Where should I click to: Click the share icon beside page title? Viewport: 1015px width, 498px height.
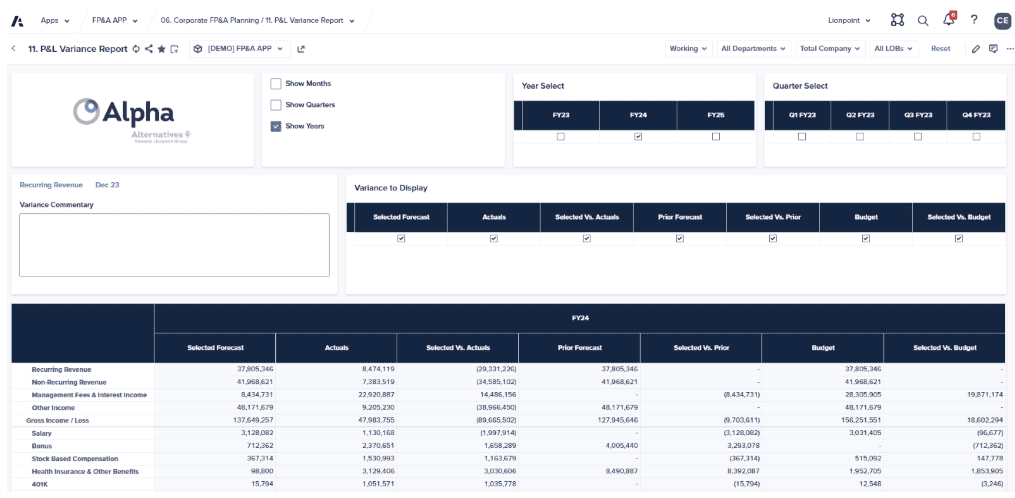pyautogui.click(x=149, y=49)
